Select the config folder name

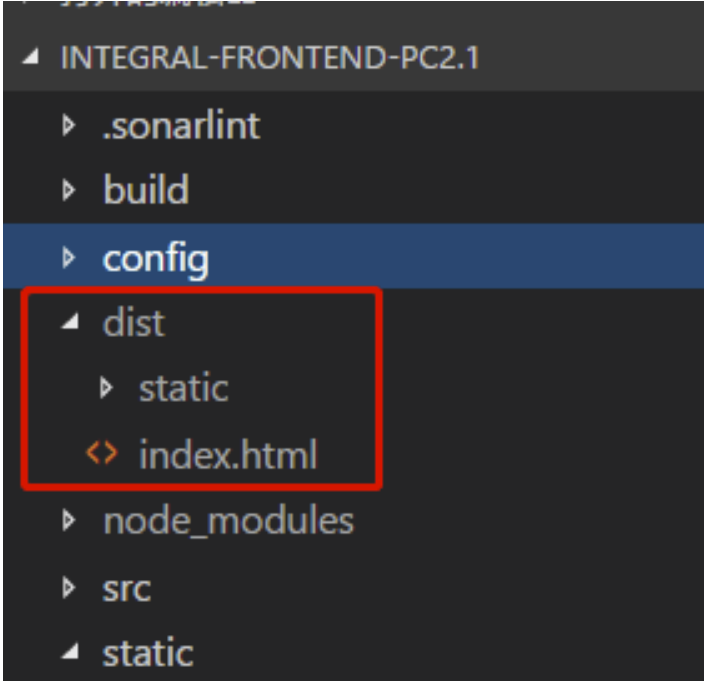point(156,259)
